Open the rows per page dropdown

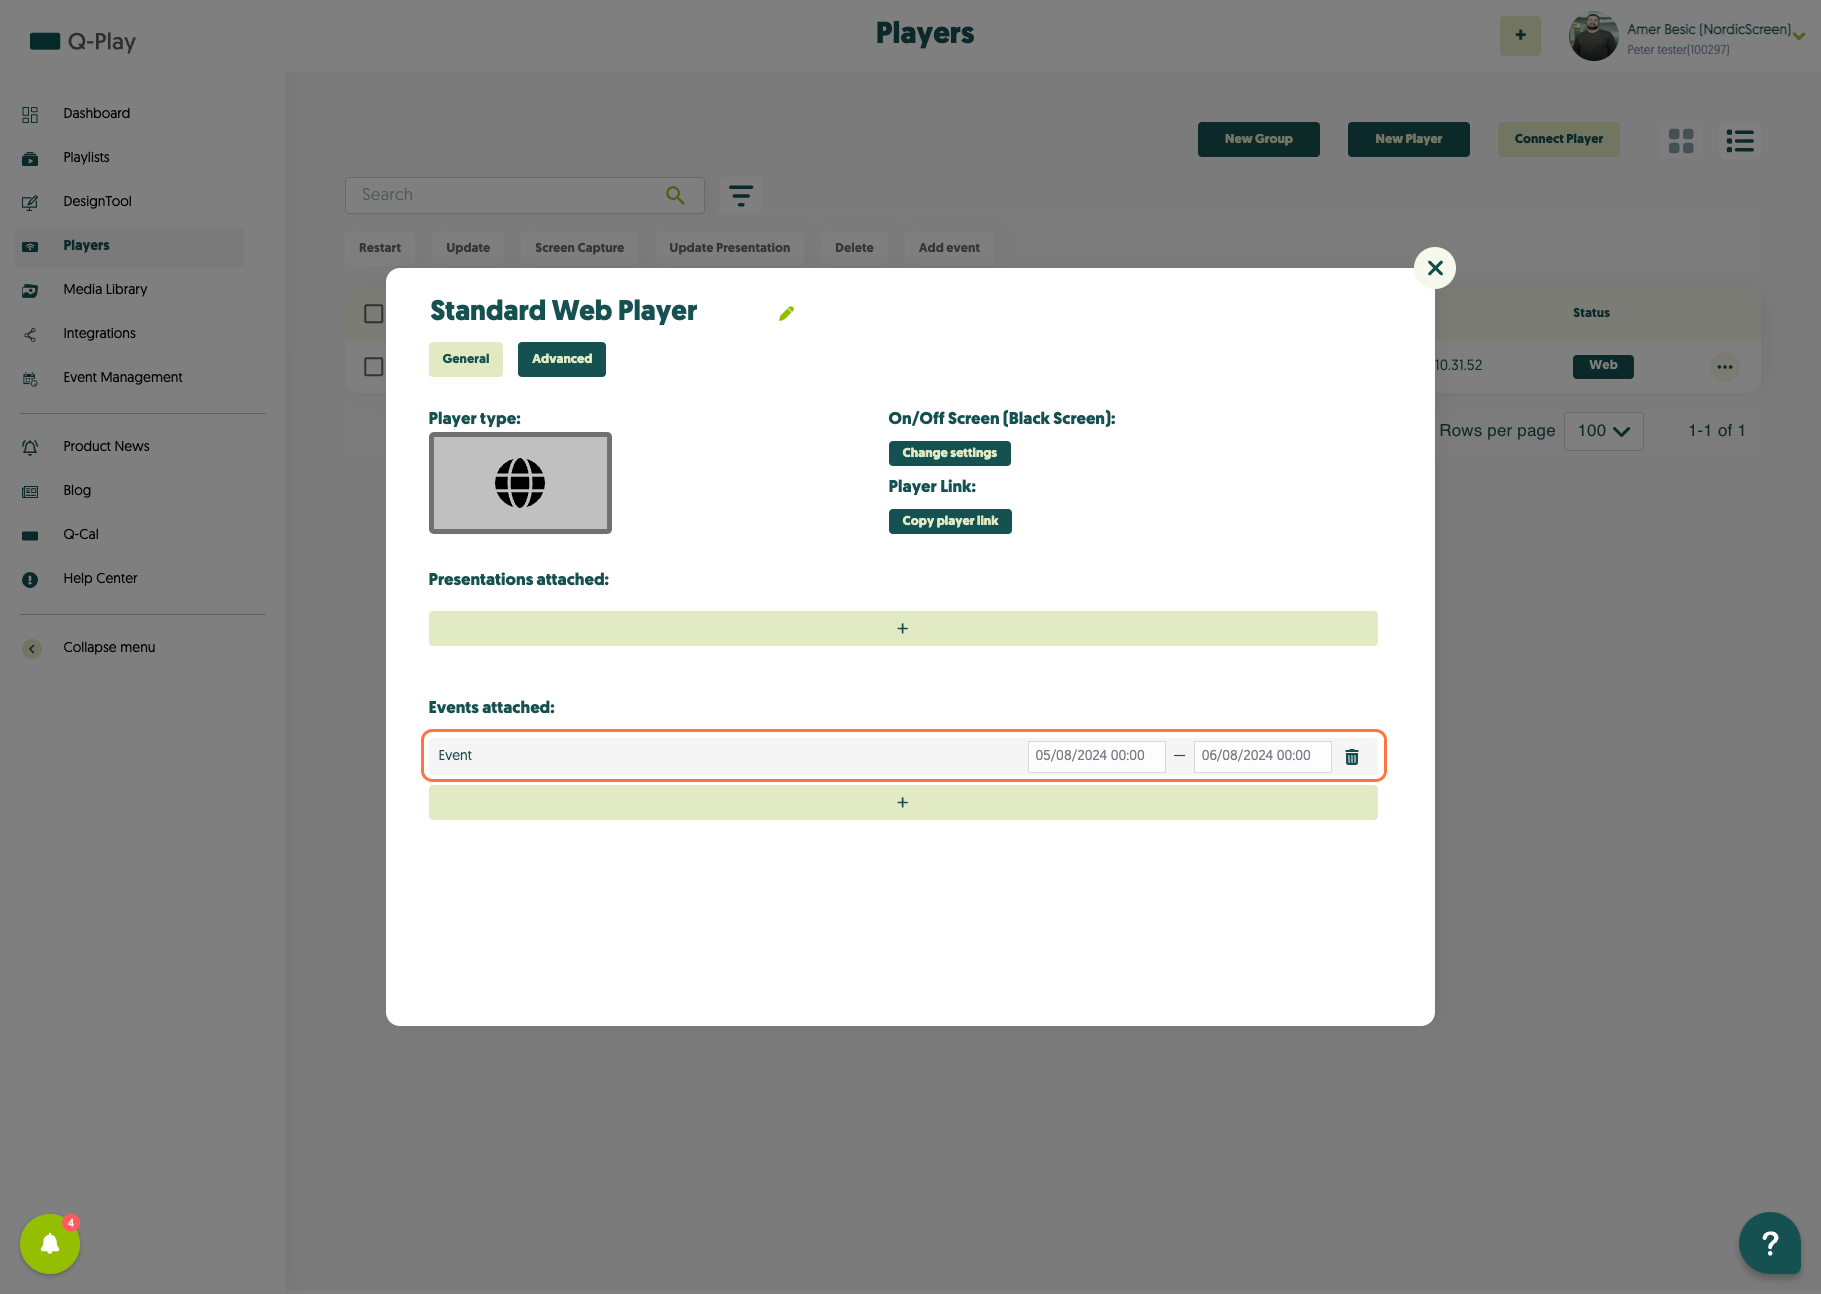(1603, 431)
